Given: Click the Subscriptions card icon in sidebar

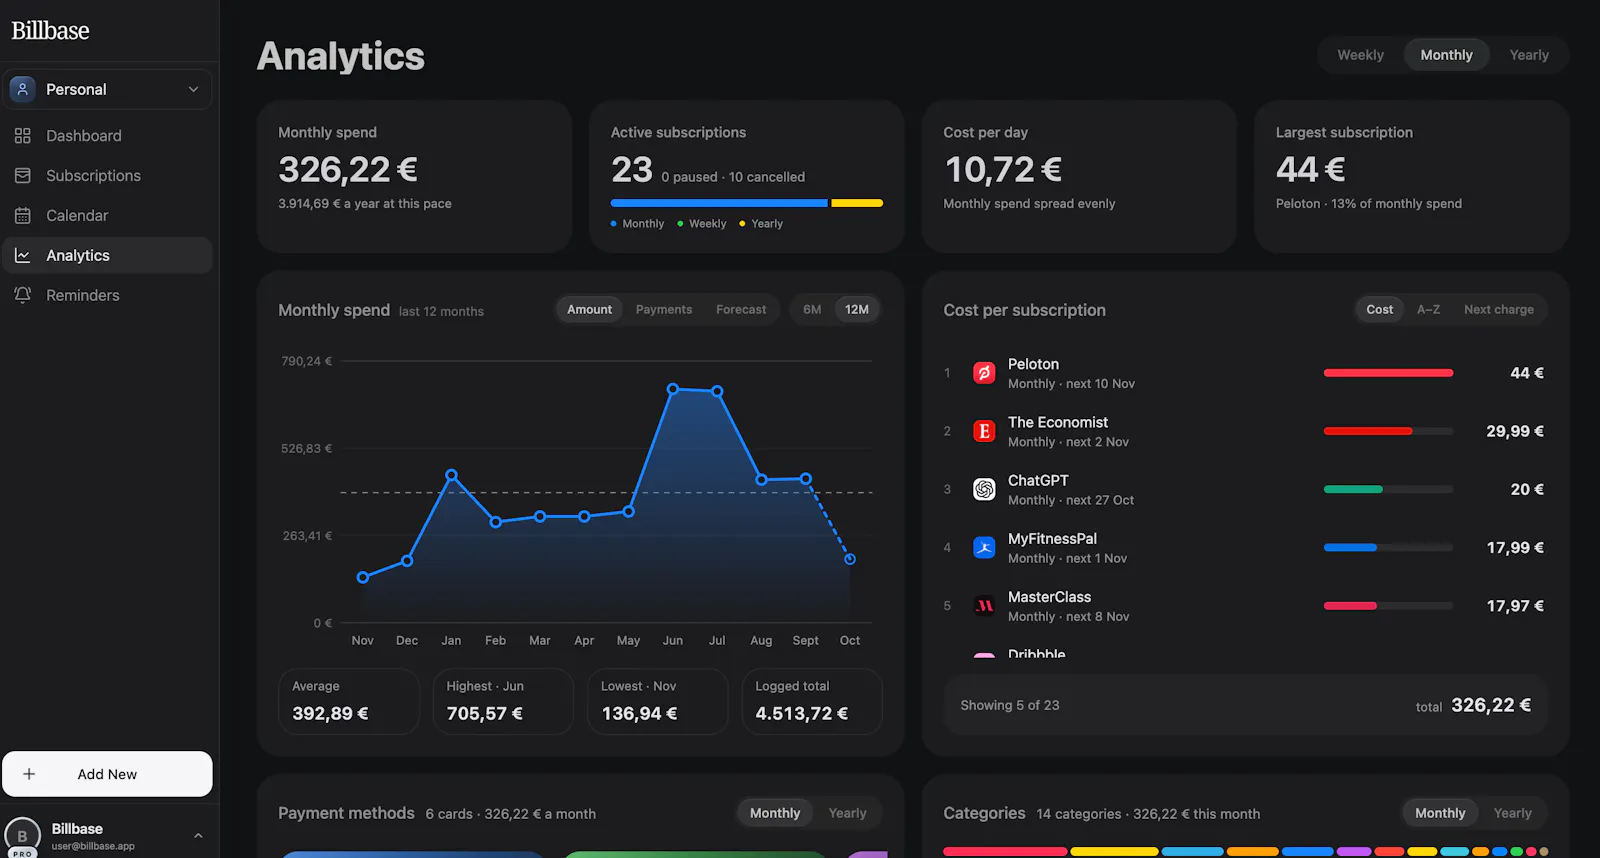Looking at the screenshot, I should click(x=23, y=176).
